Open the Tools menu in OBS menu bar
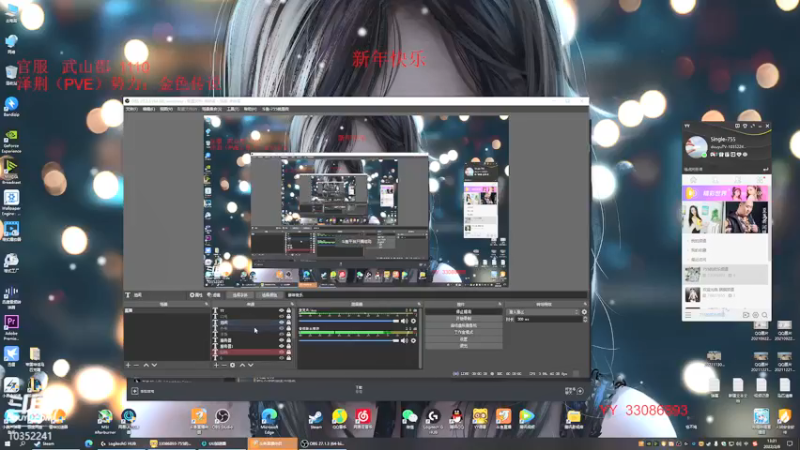 (x=233, y=109)
